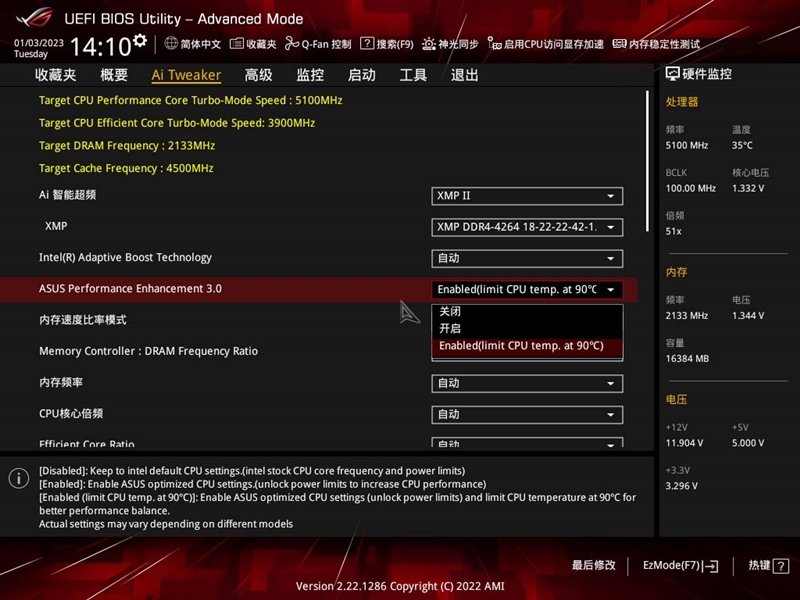The image size is (800, 600).
Task: Click the 1.332 V core voltage value
Action: click(x=748, y=188)
